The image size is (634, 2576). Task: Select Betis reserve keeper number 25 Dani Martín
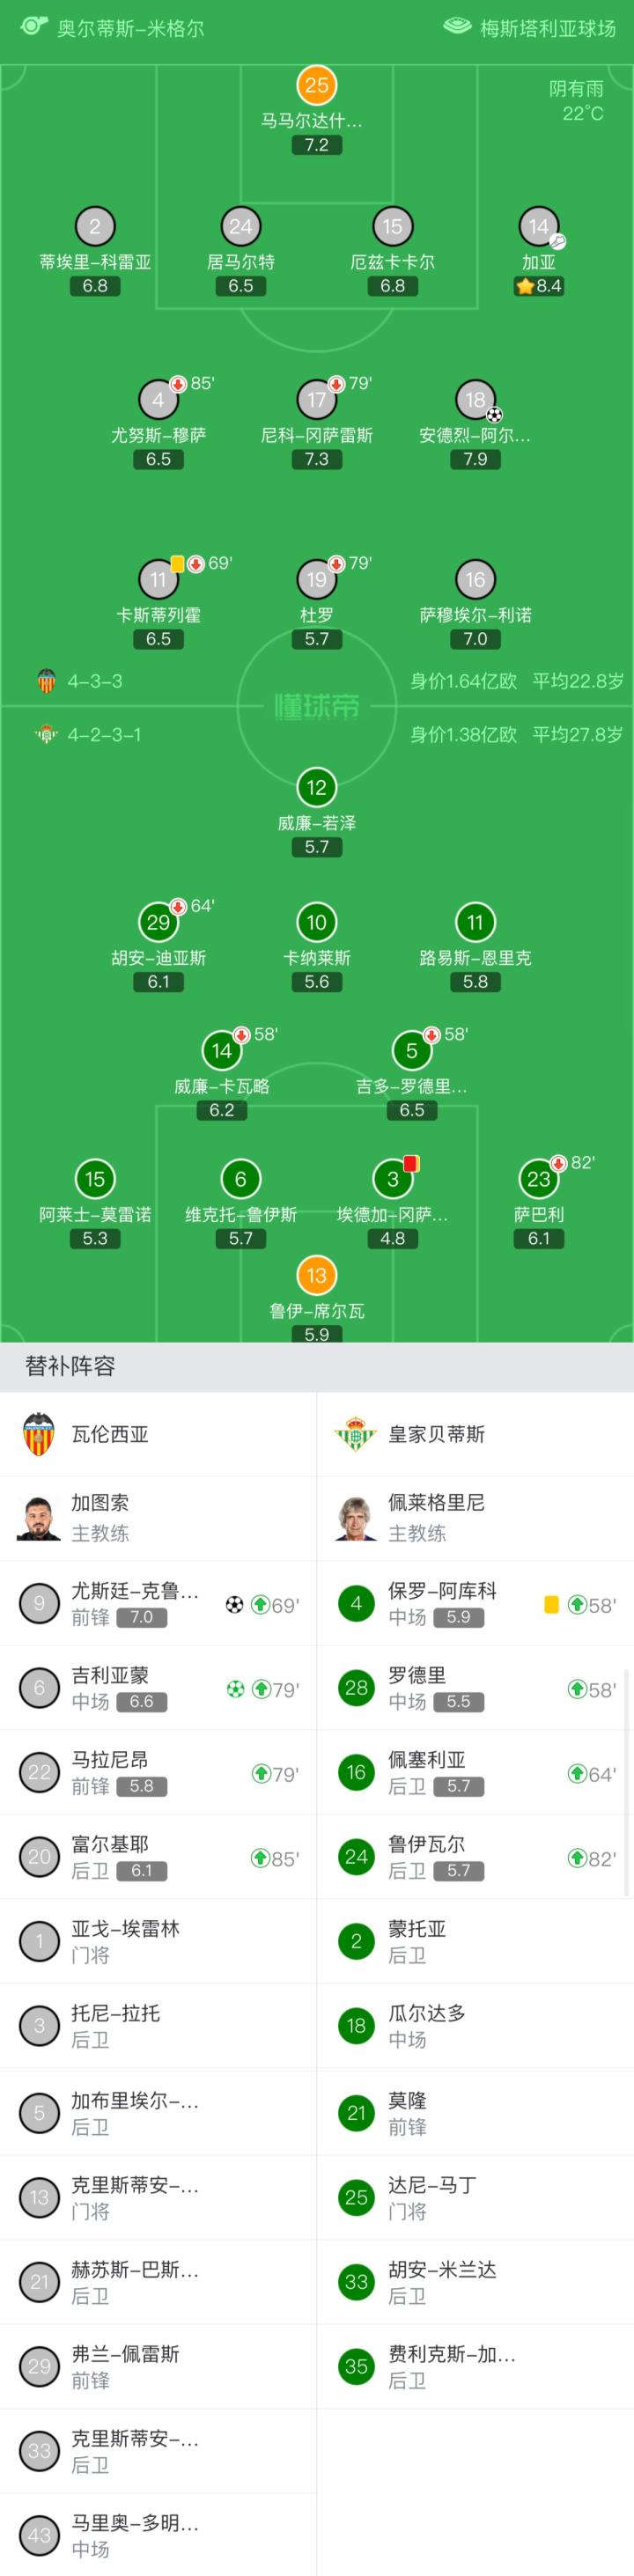click(x=356, y=2197)
